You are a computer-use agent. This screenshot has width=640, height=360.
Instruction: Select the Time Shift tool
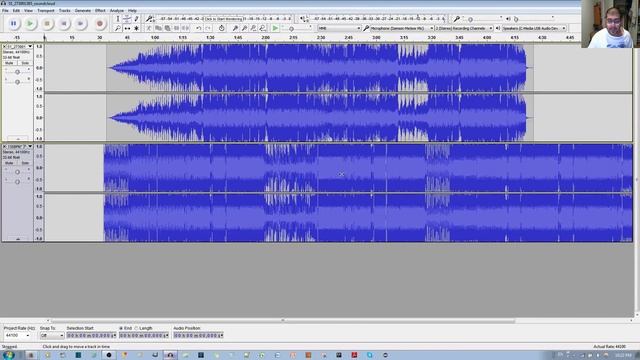[x=127, y=28]
